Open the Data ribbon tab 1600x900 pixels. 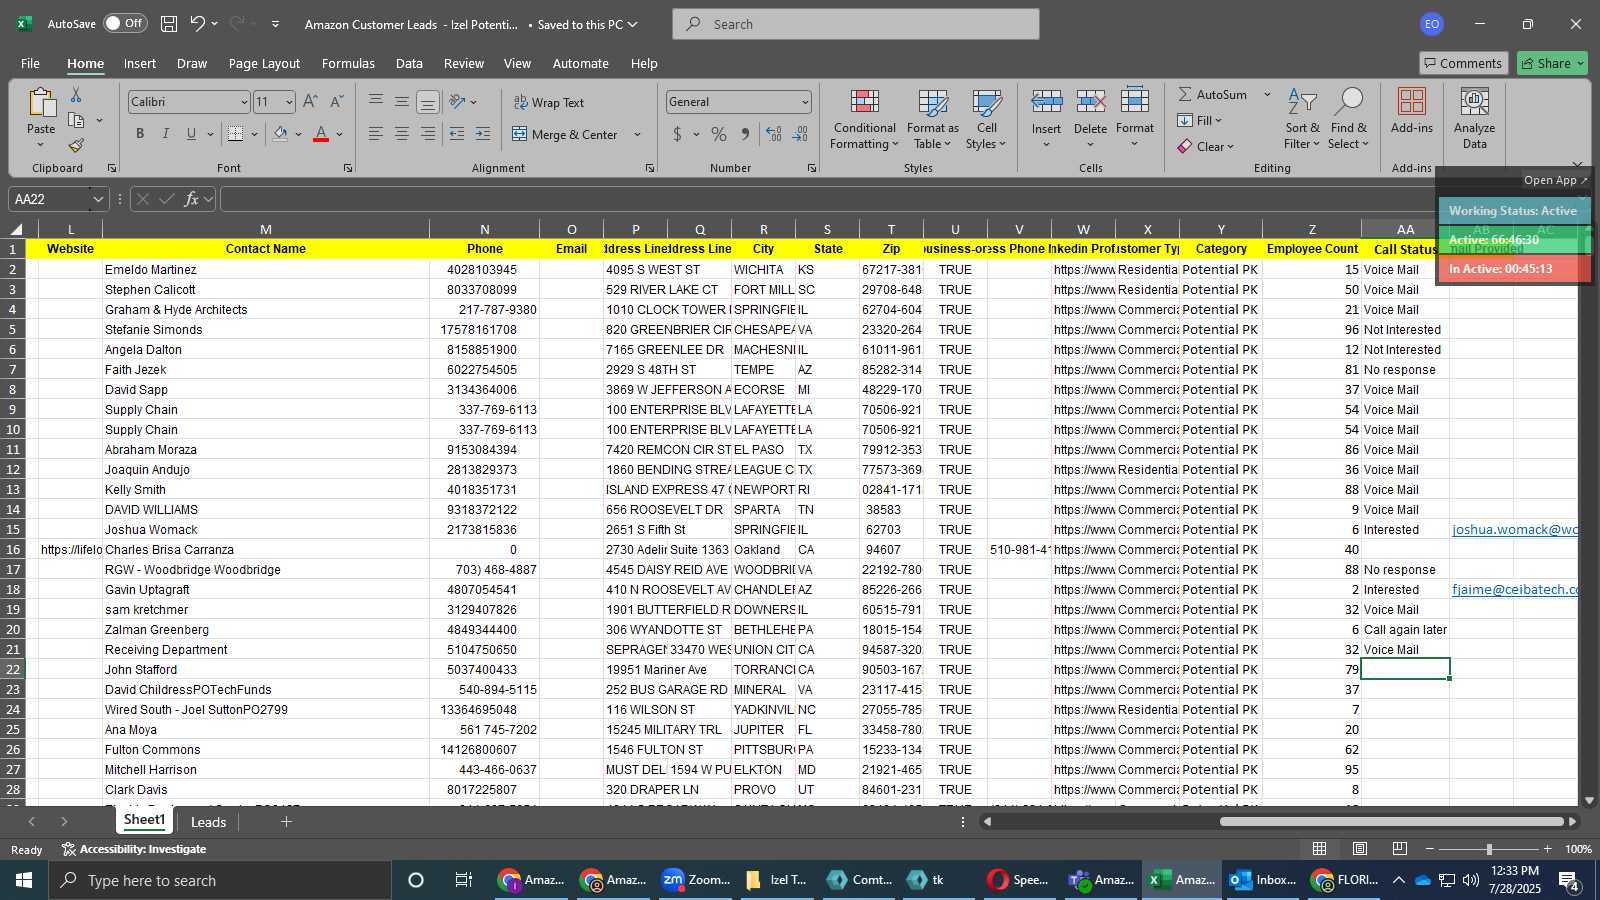point(409,63)
